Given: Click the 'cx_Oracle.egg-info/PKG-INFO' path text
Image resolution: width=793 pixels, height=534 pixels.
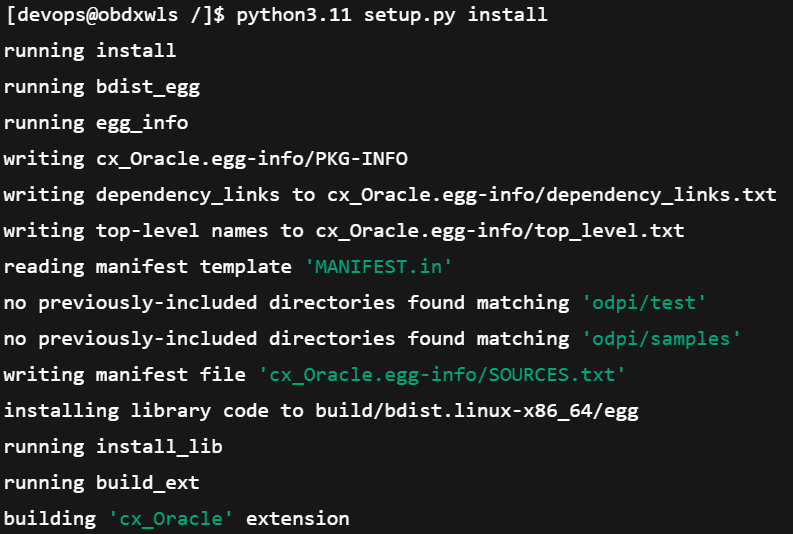Looking at the screenshot, I should (x=252, y=159).
